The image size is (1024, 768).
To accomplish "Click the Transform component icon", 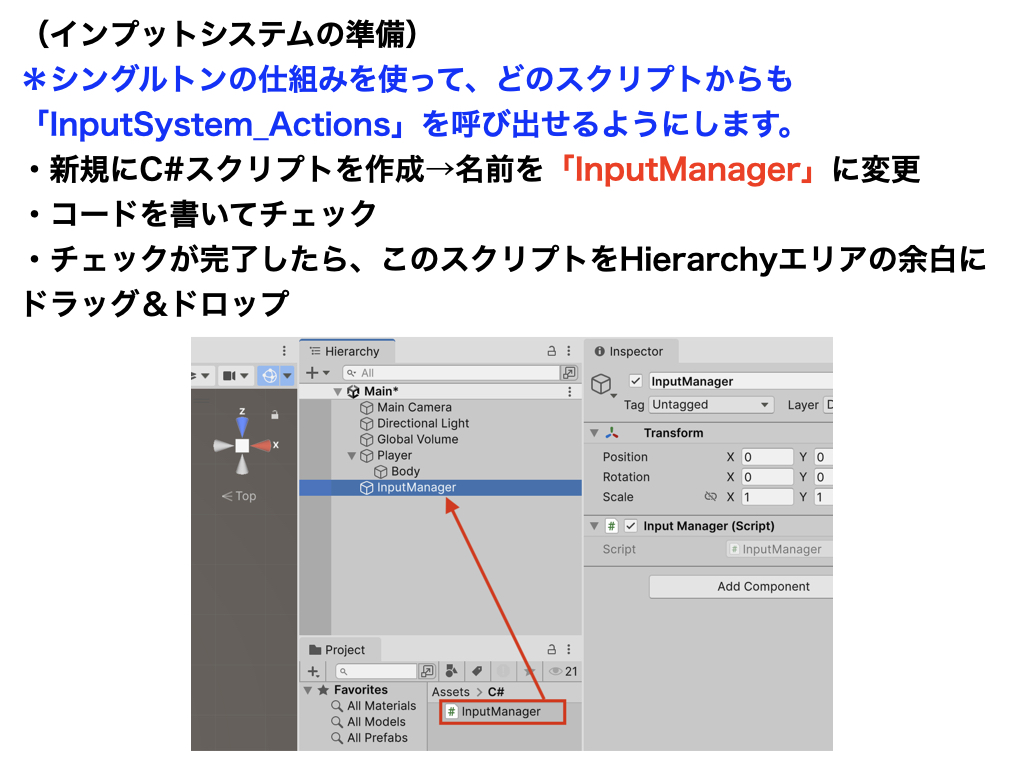I will click(612, 433).
